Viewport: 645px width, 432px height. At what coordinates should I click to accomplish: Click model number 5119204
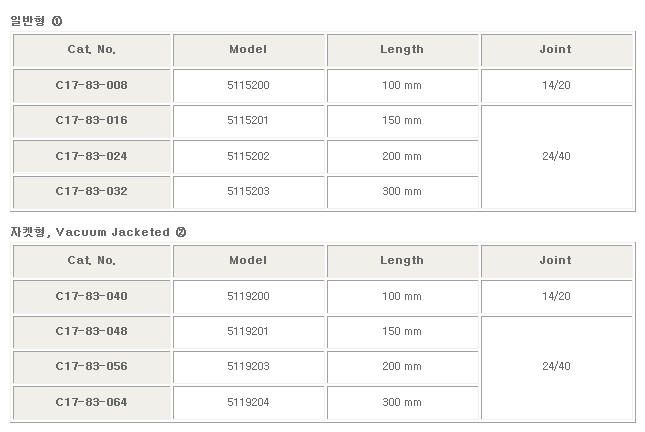click(248, 402)
